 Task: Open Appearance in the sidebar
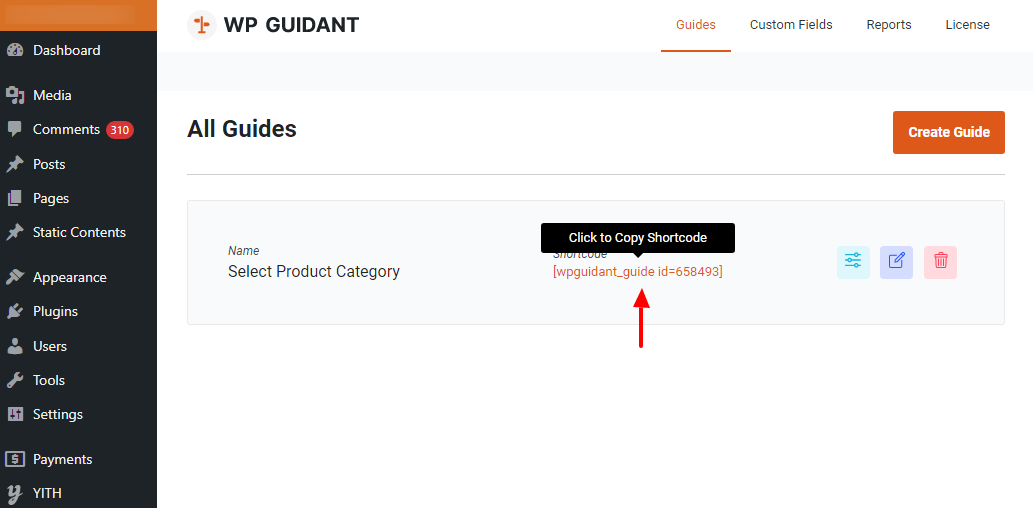tap(69, 277)
